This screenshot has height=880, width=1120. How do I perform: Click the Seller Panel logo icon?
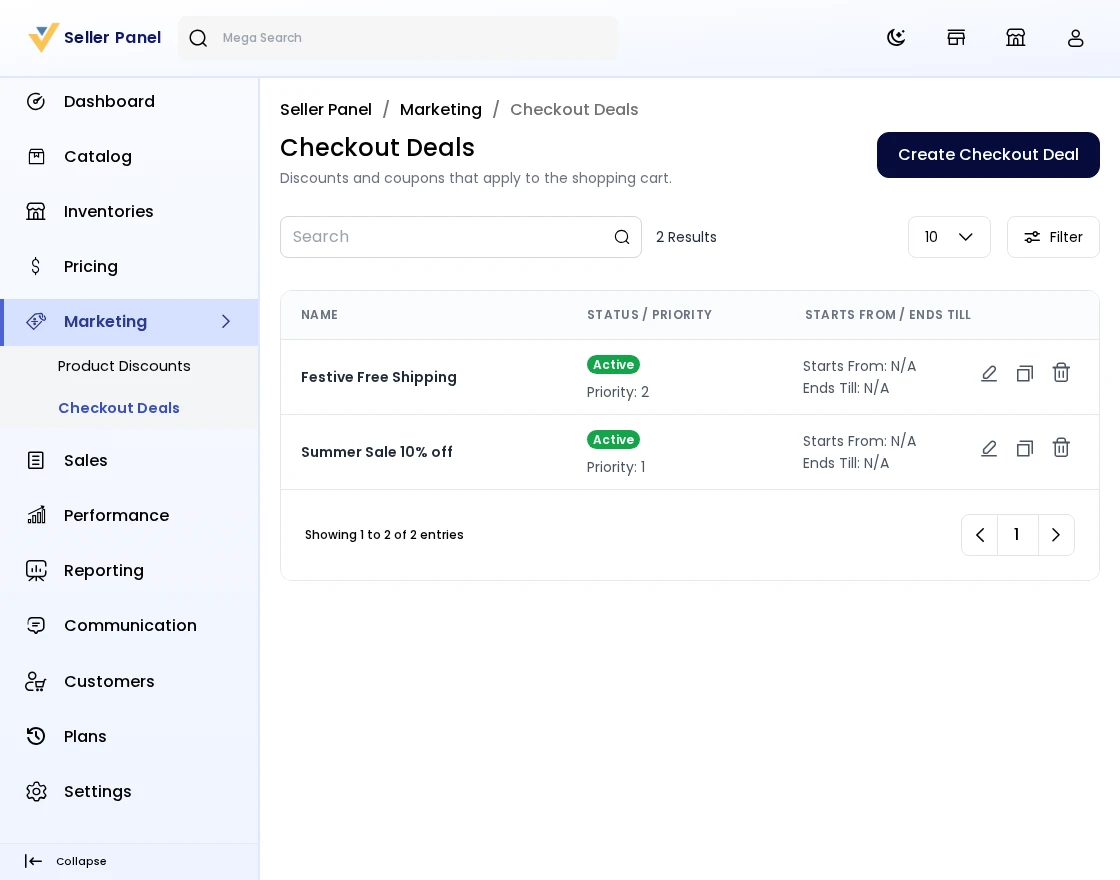(43, 38)
